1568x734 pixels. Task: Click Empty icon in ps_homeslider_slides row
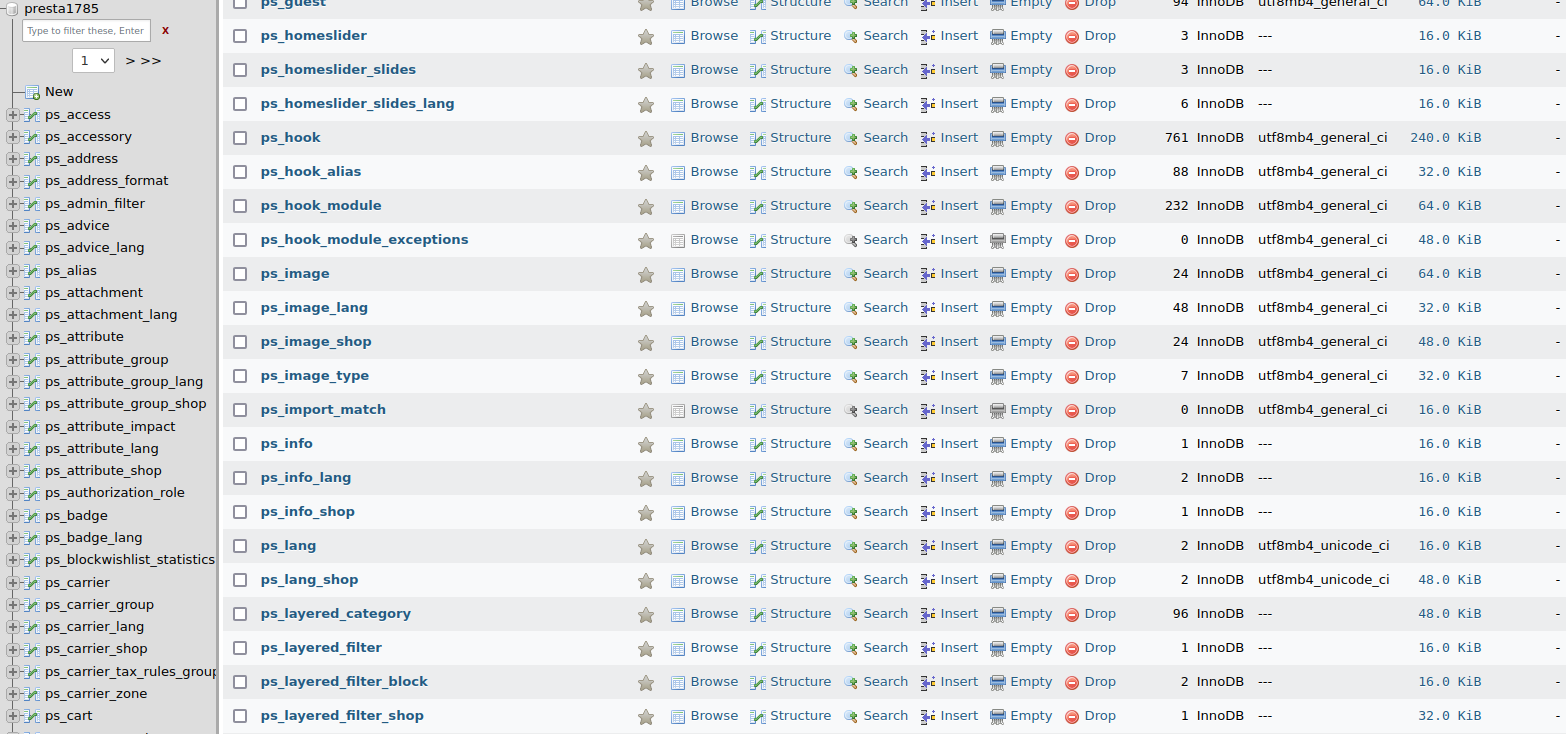[998, 71]
